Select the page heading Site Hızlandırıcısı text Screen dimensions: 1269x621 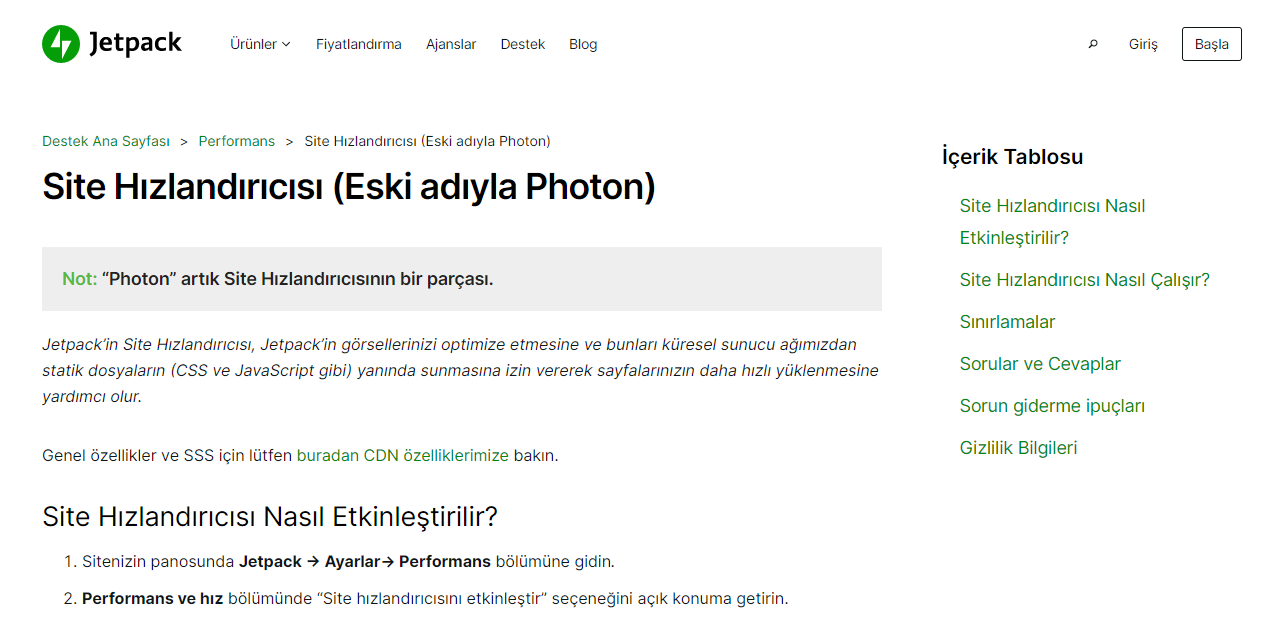pyautogui.click(x=348, y=187)
